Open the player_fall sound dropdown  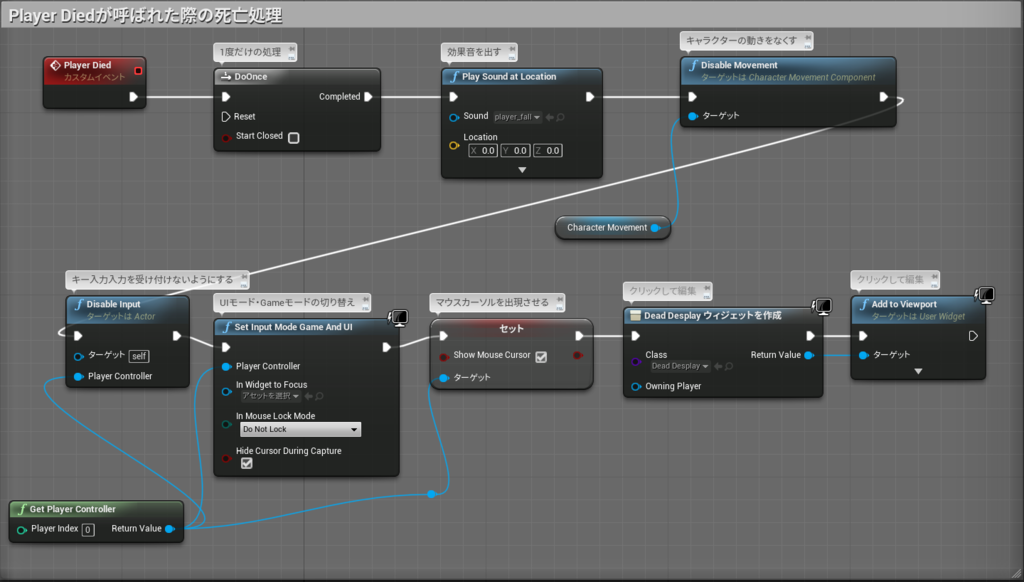click(517, 117)
